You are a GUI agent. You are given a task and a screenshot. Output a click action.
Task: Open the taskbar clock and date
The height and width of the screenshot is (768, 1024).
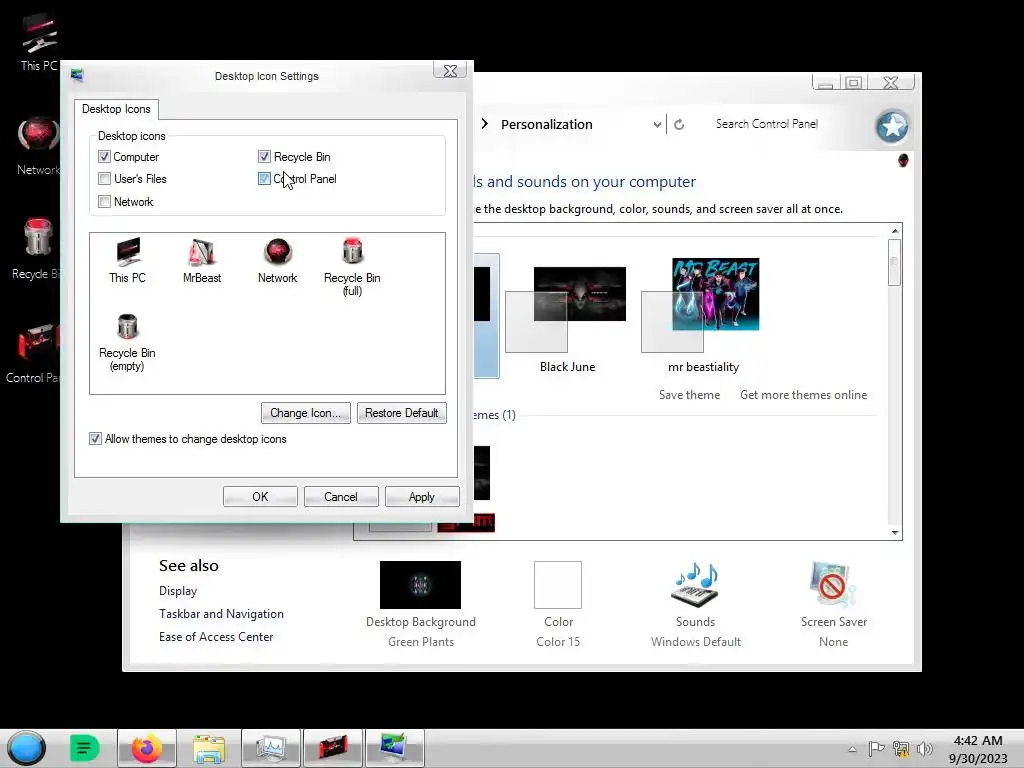(978, 749)
